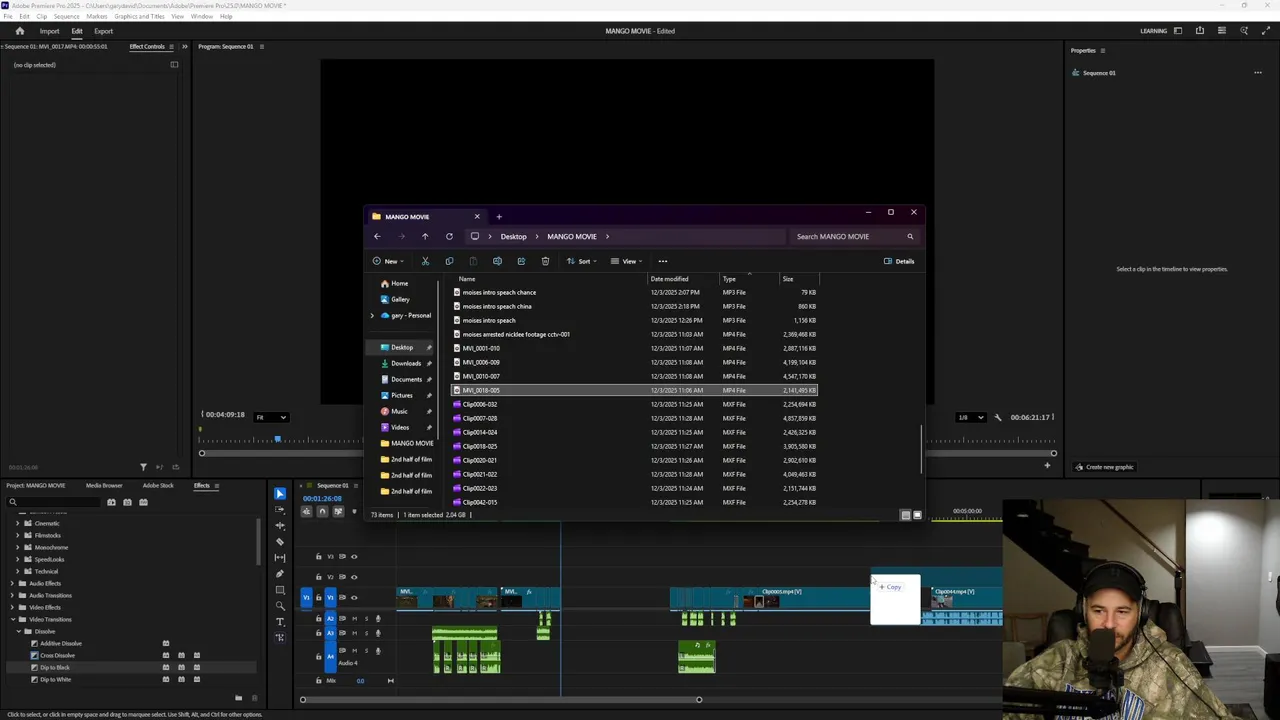Toggle track output eye for V3

(x=354, y=557)
